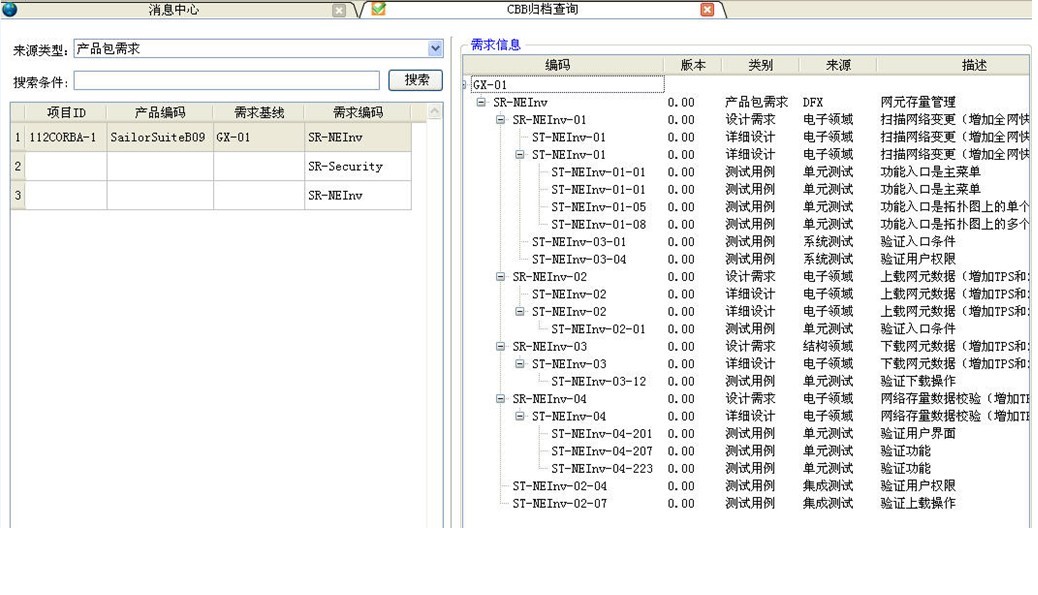Click the left table scrollbar up arrow
This screenshot has height=595, width=1038.
[x=434, y=113]
